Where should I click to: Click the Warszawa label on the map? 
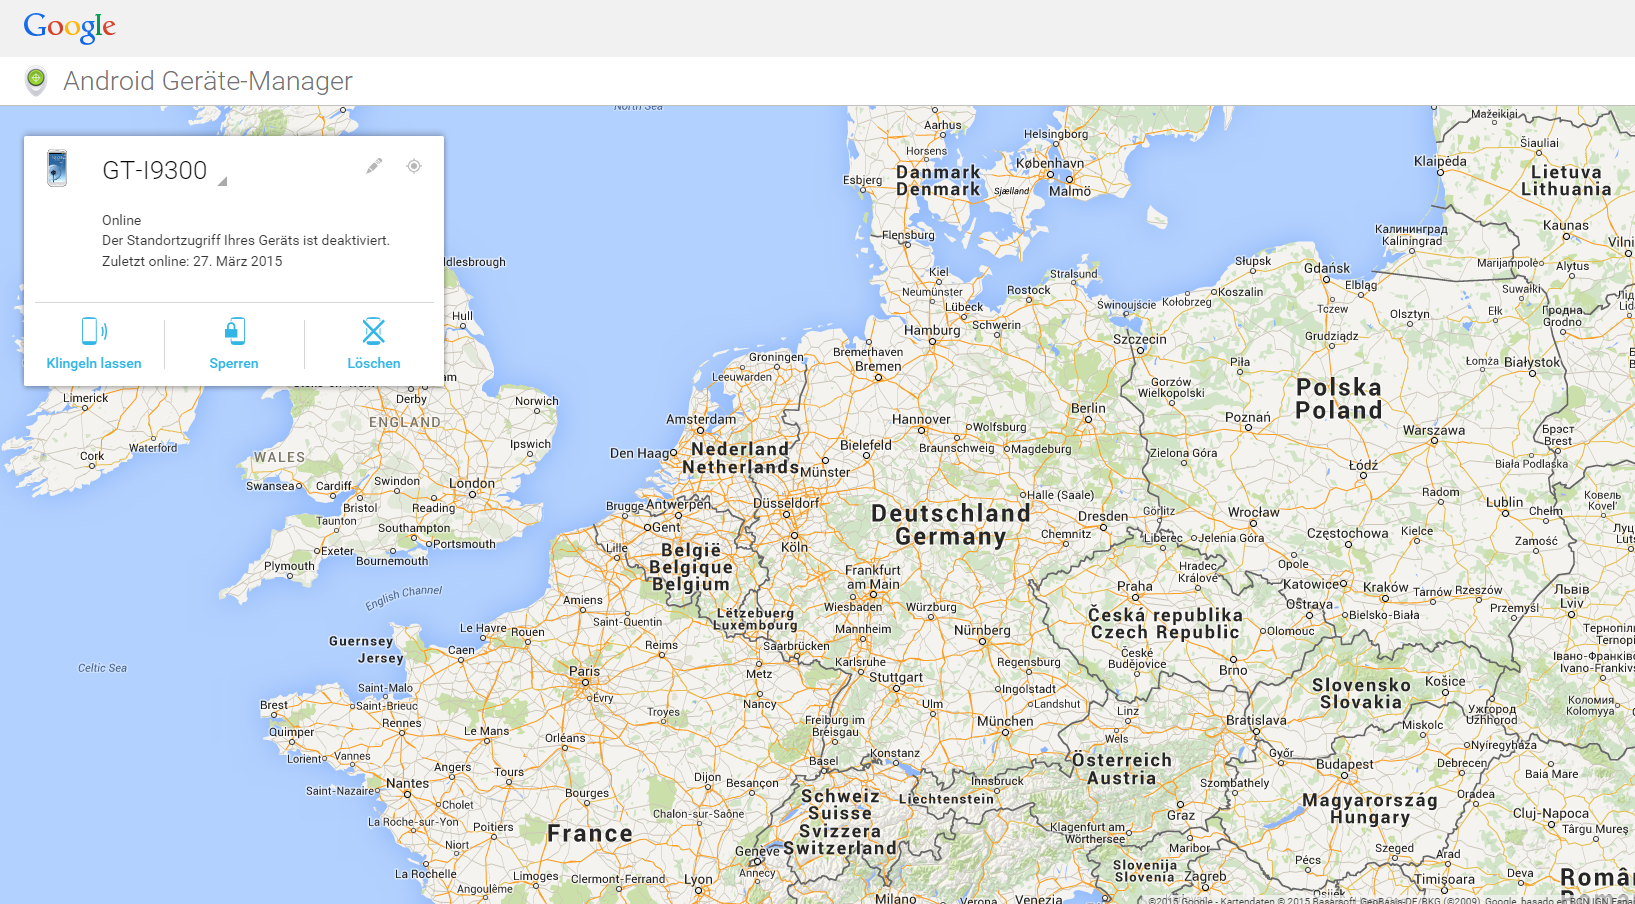[1434, 430]
